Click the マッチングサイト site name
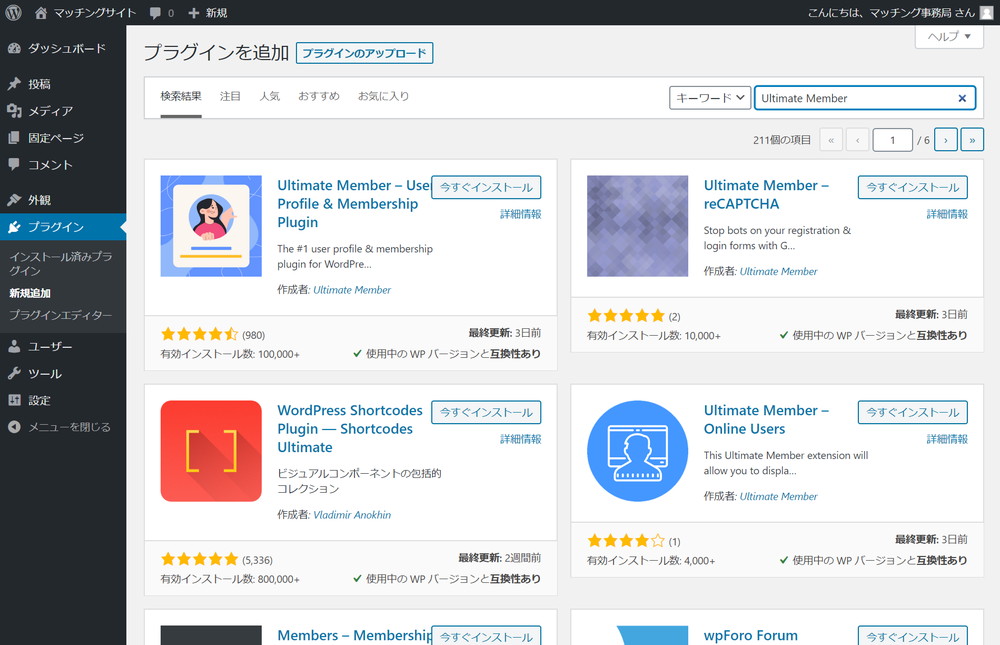 click(x=95, y=13)
